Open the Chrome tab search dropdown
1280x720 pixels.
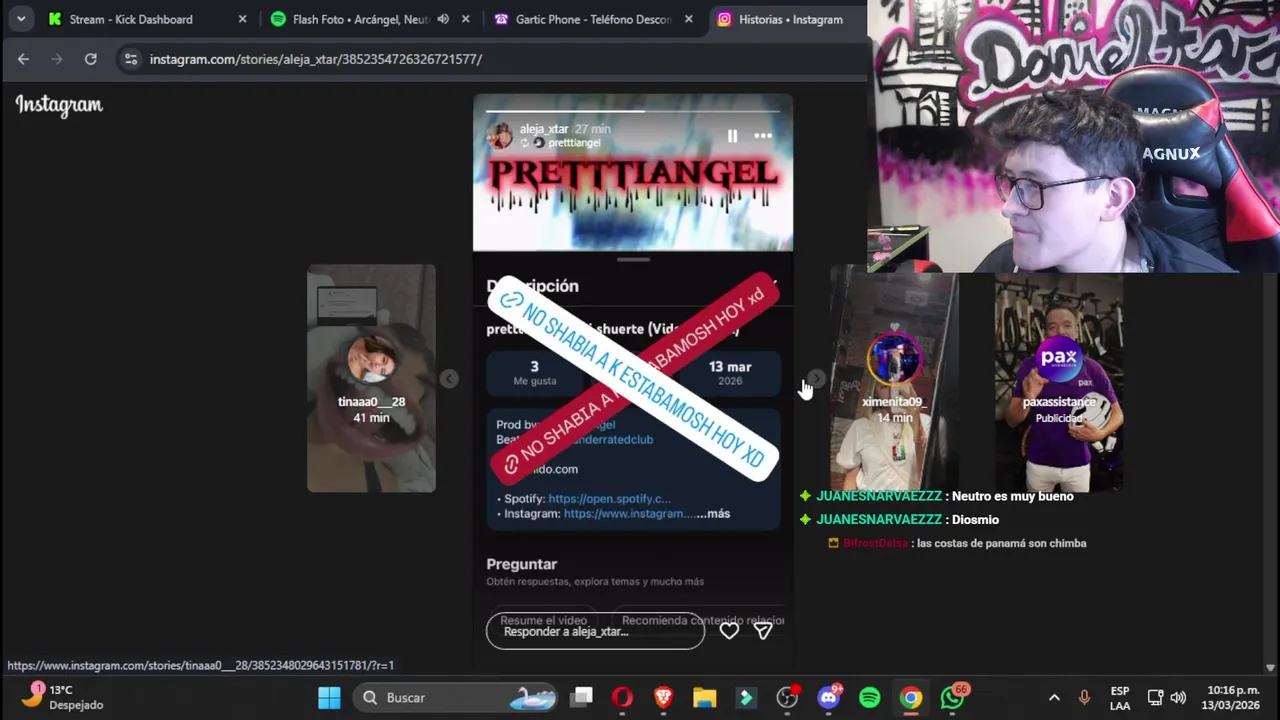pos(20,19)
